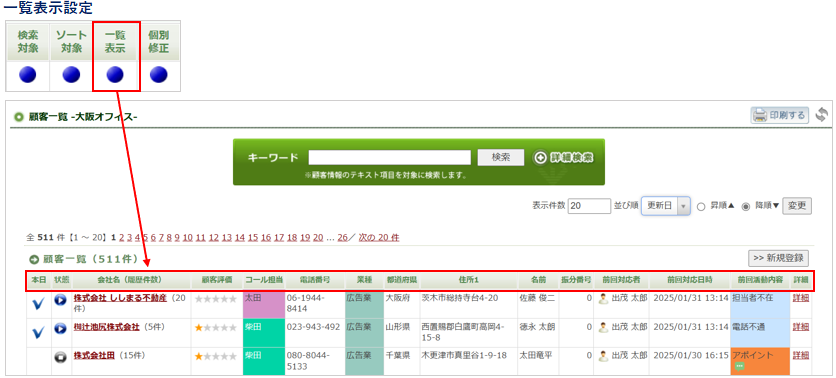Click the 次の 20 件 link

pyautogui.click(x=379, y=237)
